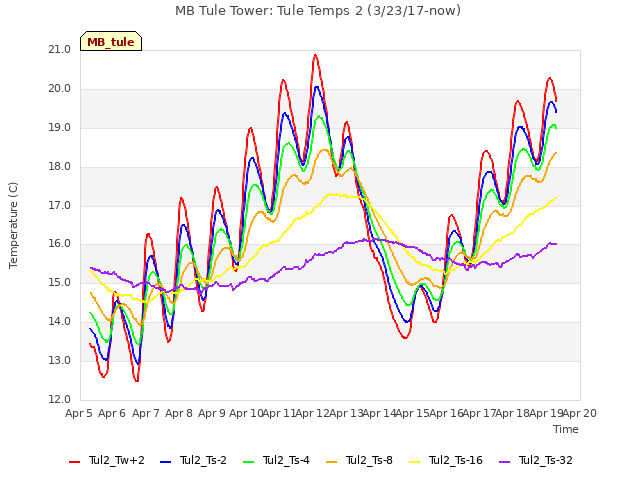
Task: Click the Apr 11 x-axis label
Action: (x=280, y=413)
